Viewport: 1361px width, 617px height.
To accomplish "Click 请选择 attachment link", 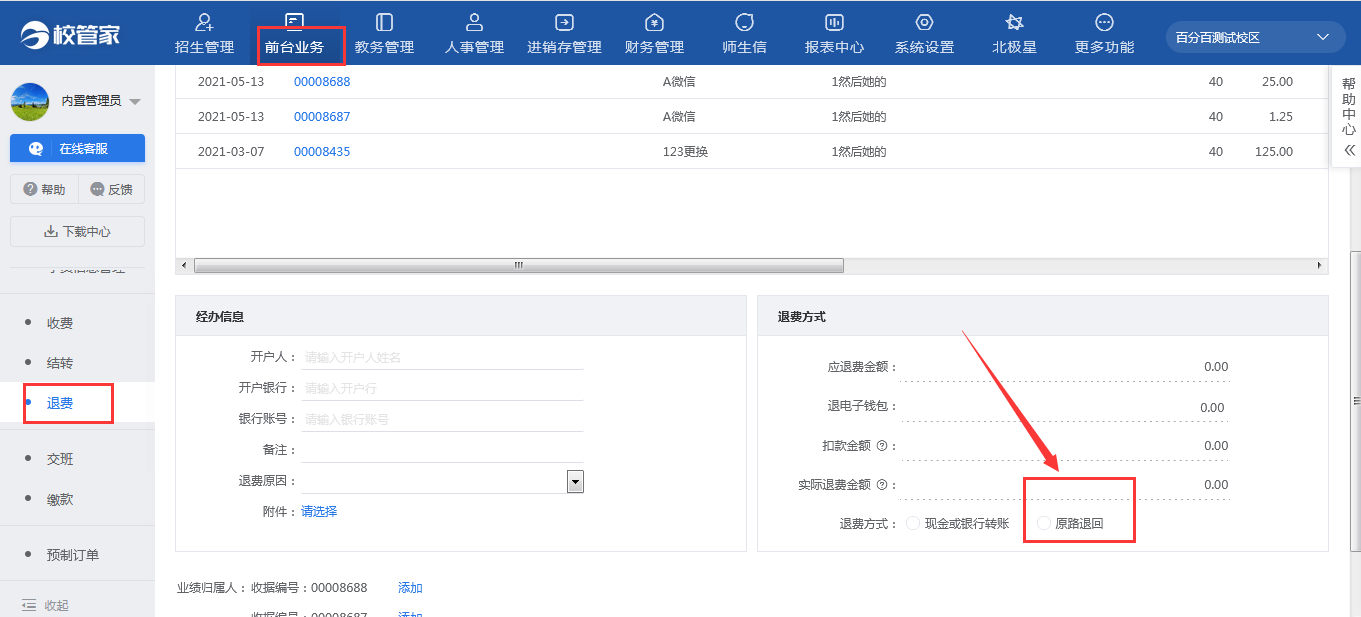I will (x=319, y=511).
